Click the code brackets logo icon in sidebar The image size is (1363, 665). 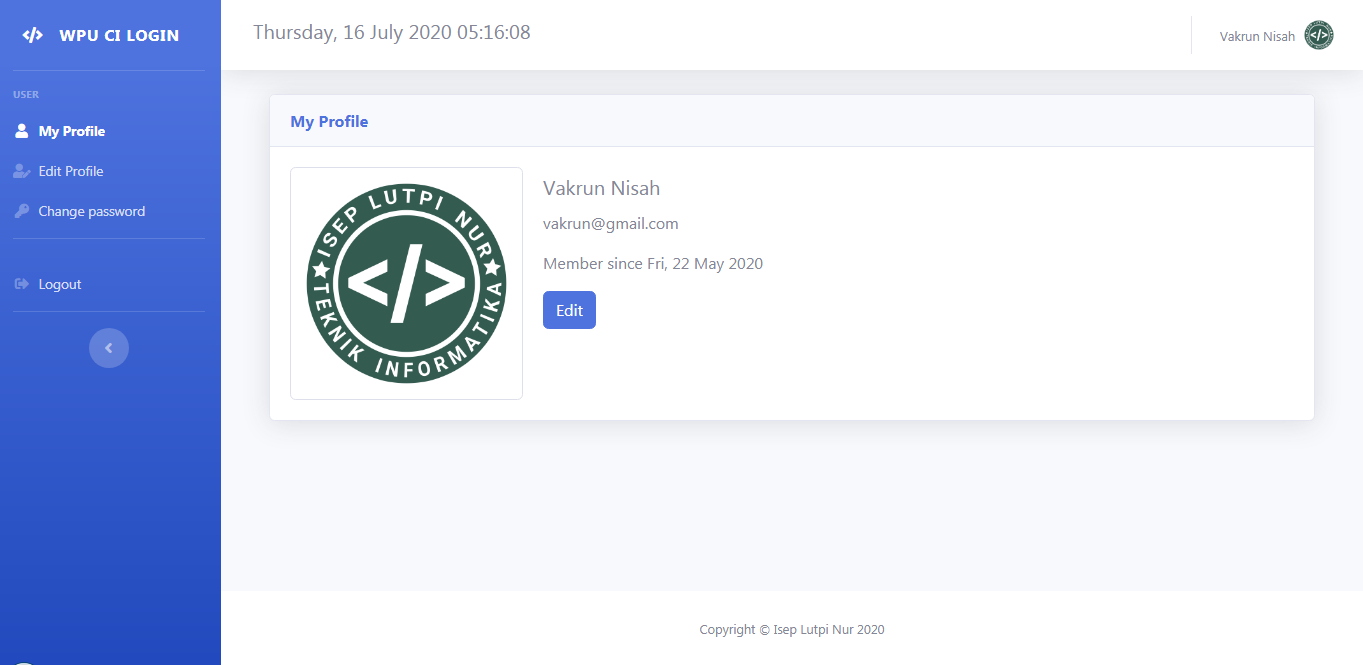tap(33, 35)
